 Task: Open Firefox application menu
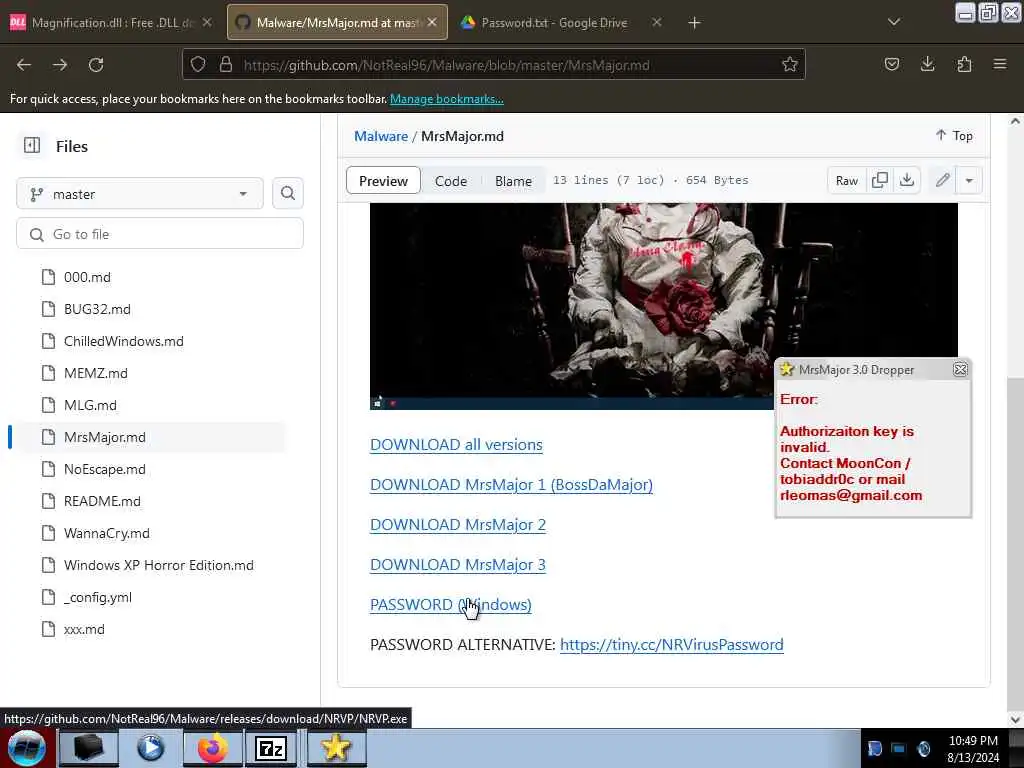pos(1000,64)
